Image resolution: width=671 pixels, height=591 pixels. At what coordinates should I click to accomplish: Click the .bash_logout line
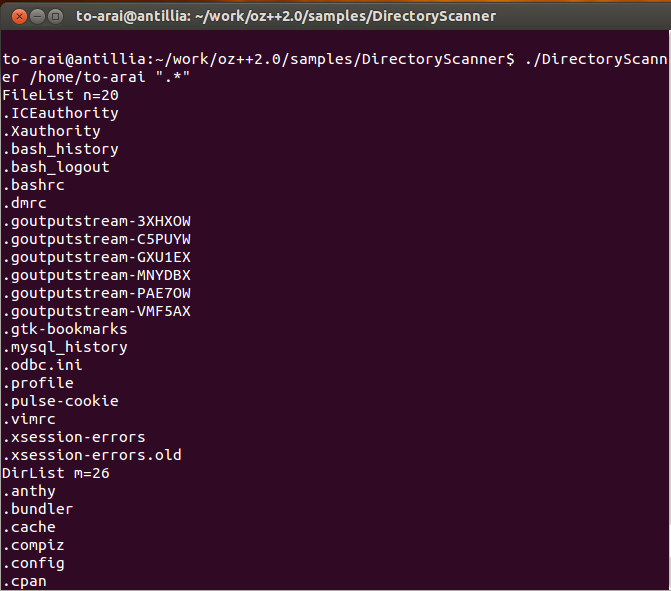(x=56, y=167)
